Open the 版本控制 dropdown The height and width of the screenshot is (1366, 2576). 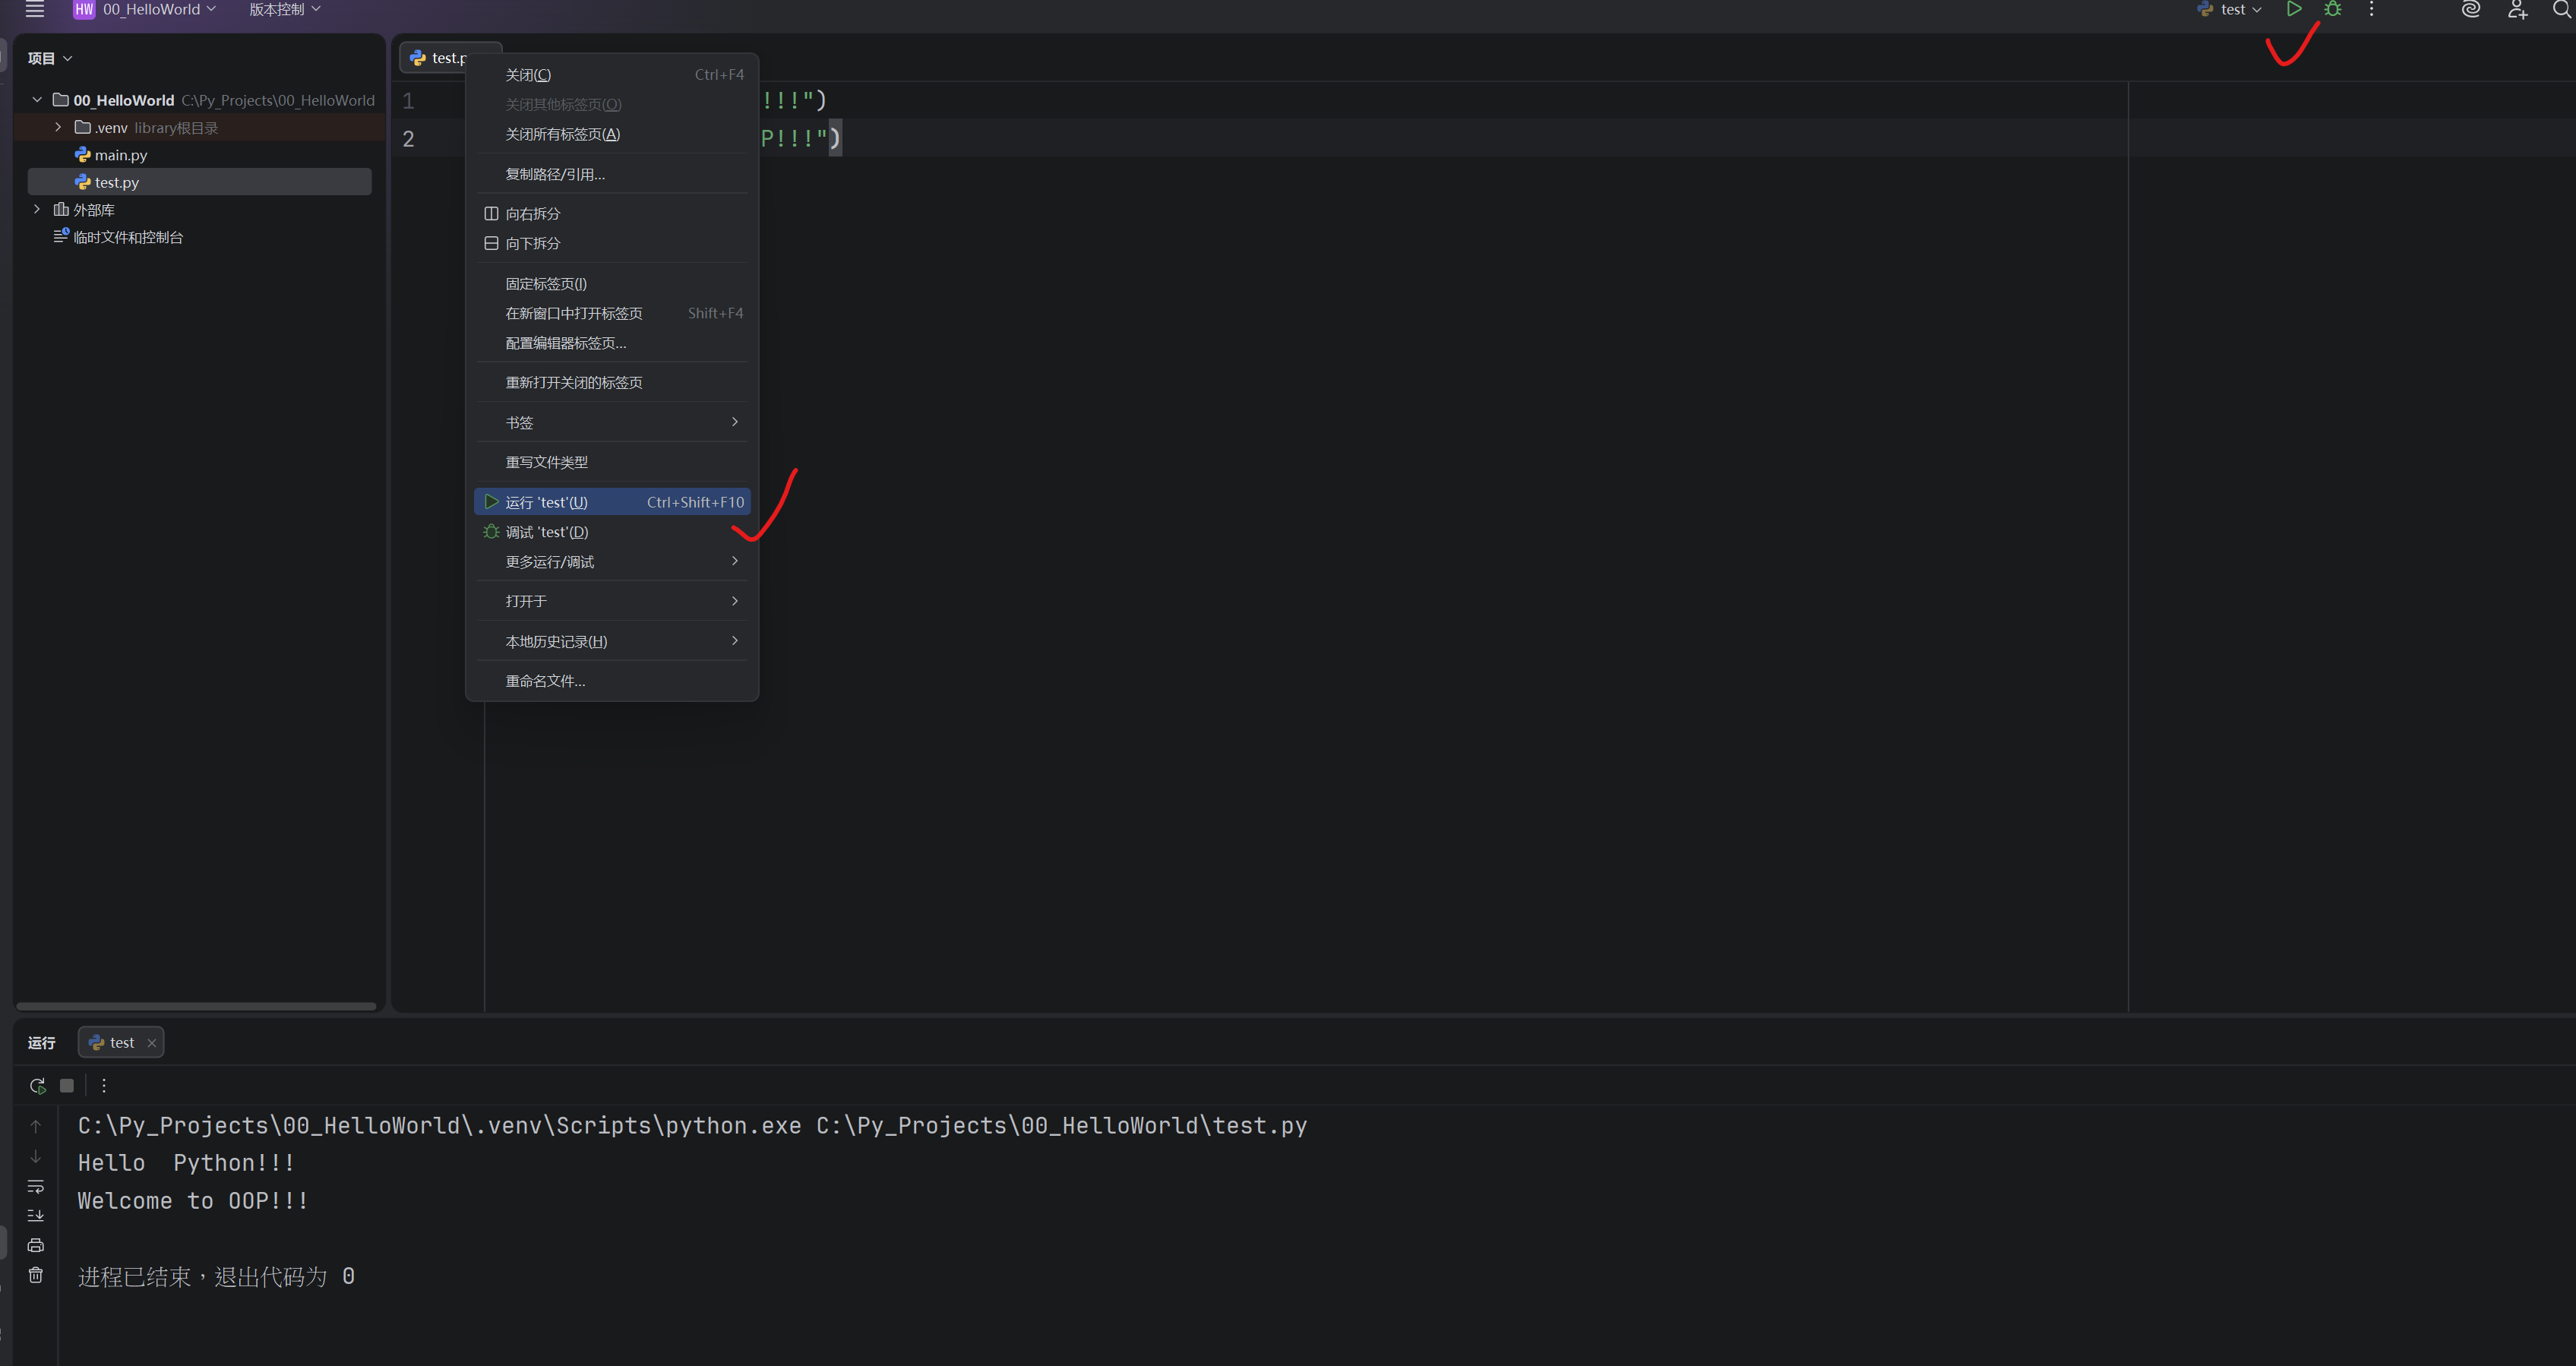(284, 9)
